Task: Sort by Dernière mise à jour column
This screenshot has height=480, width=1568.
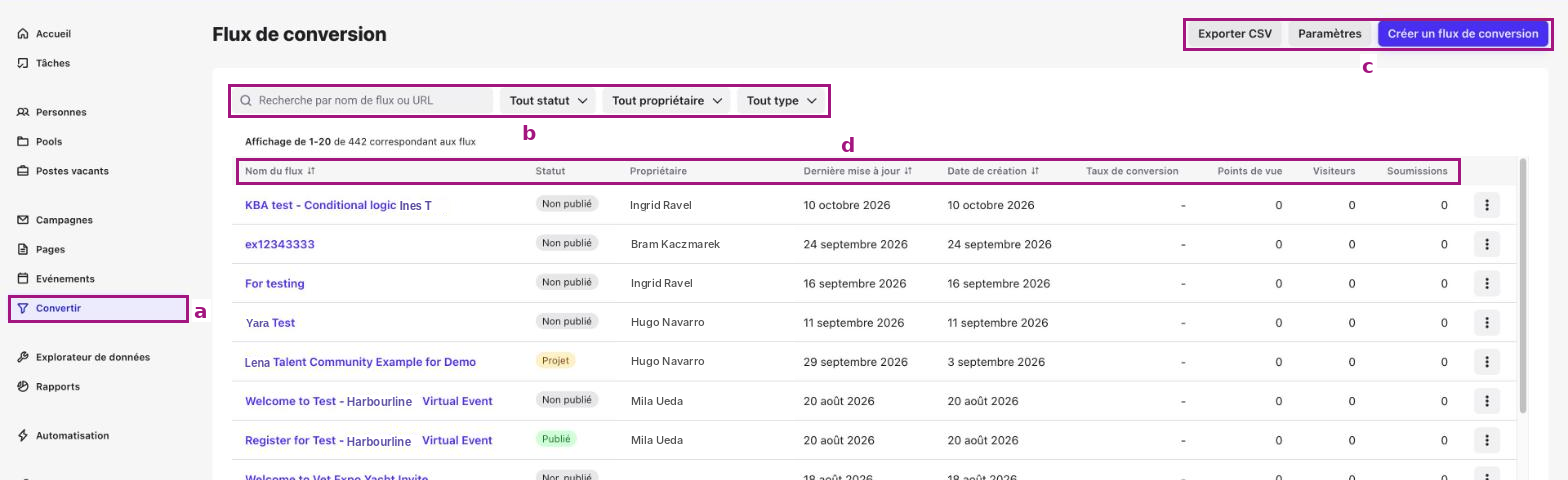Action: coord(858,171)
